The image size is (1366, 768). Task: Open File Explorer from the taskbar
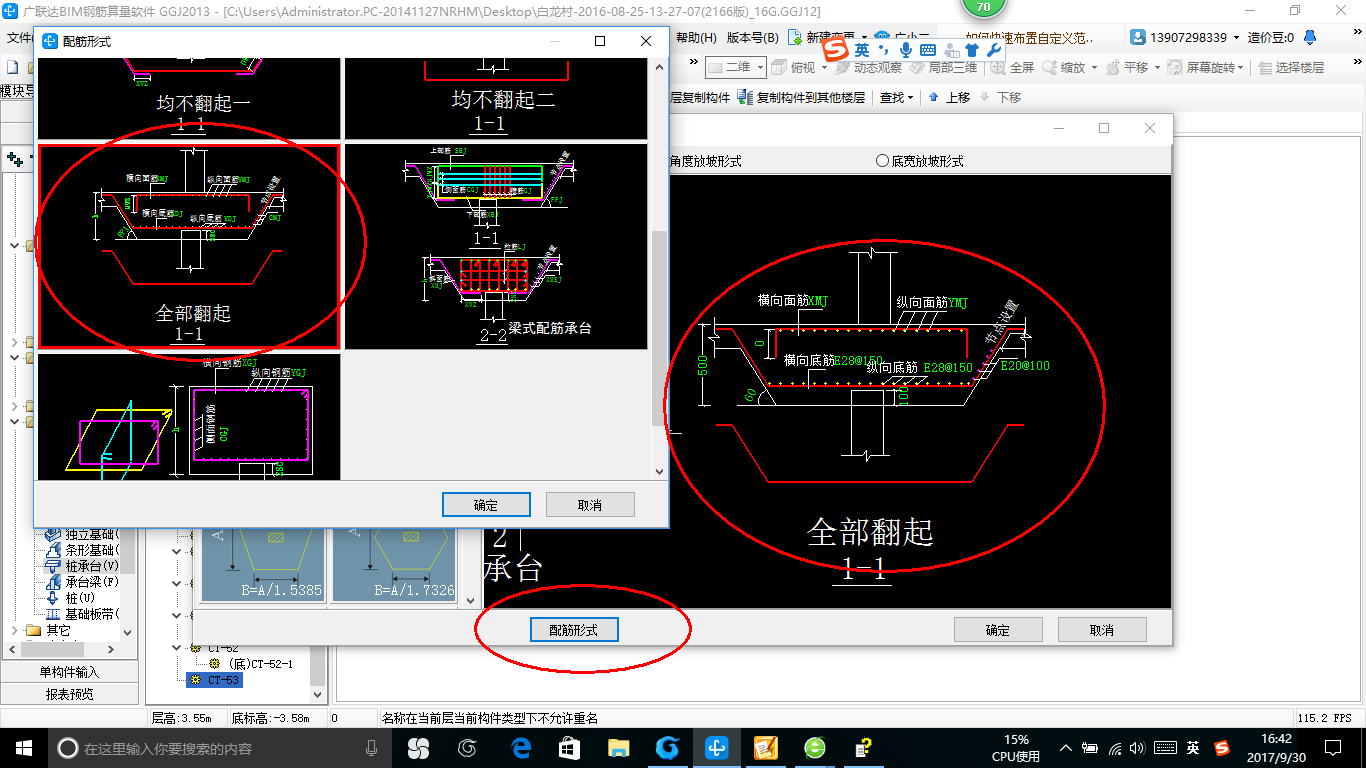click(619, 747)
